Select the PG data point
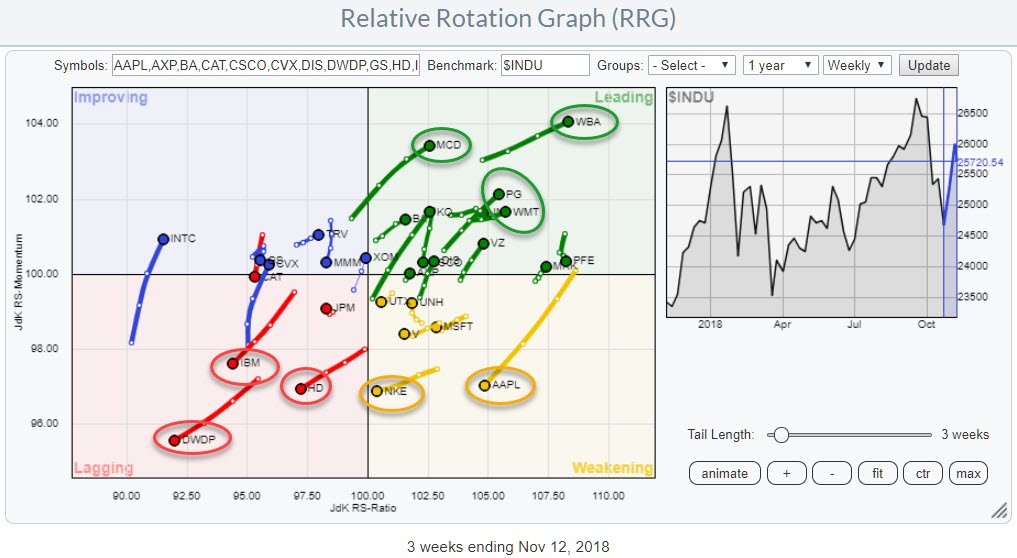Viewport: 1017px width, 558px height. pyautogui.click(x=499, y=194)
